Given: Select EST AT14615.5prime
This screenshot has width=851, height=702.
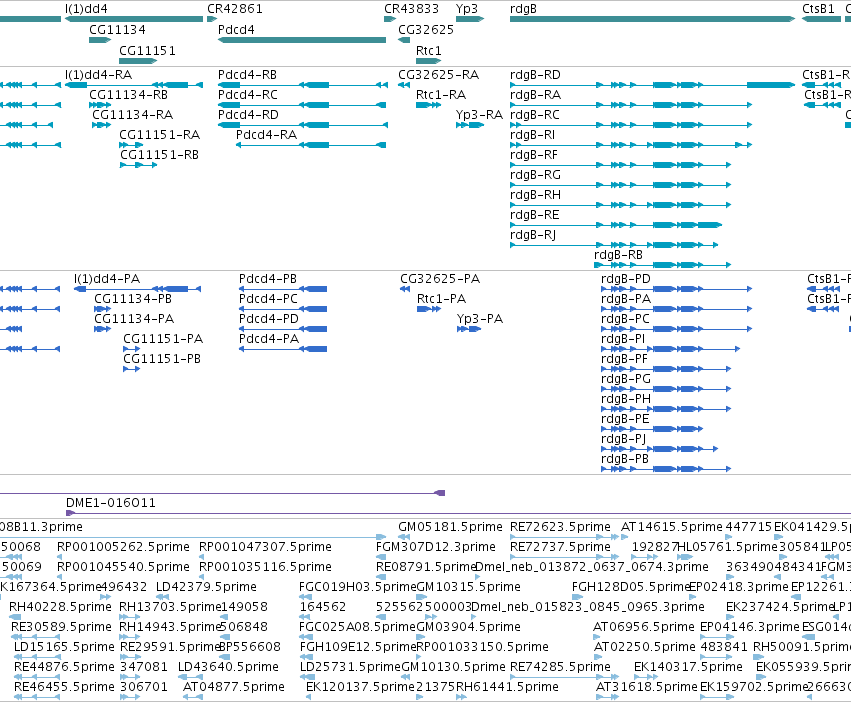Looking at the screenshot, I should coord(672,527).
